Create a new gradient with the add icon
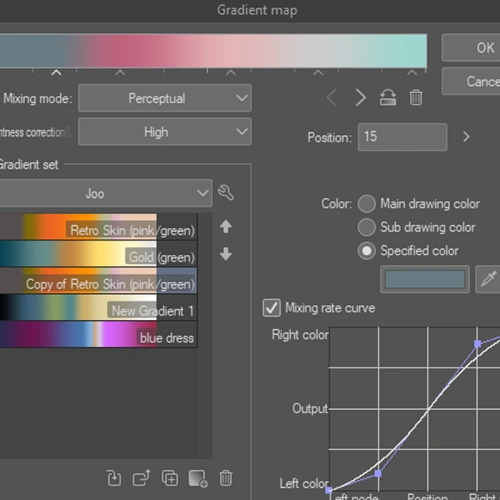 point(198,479)
